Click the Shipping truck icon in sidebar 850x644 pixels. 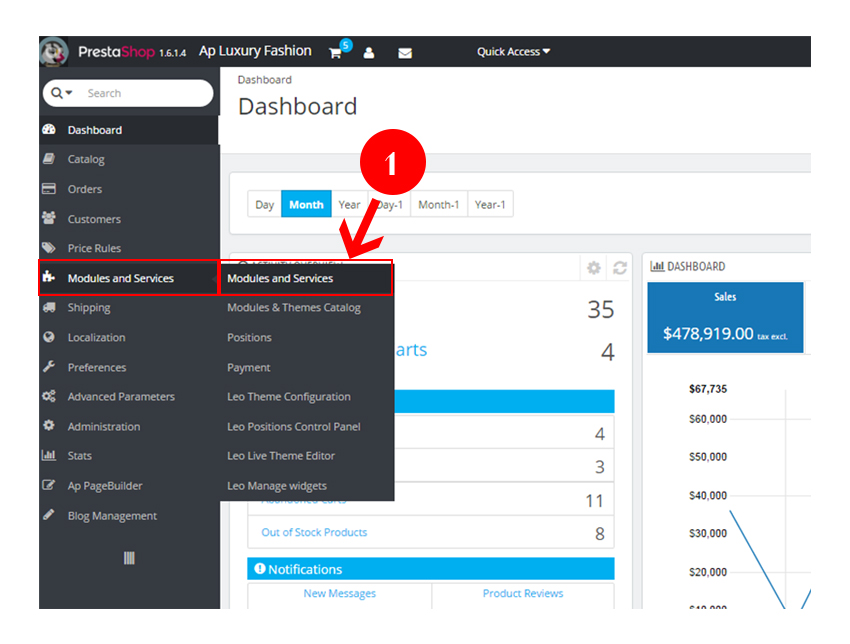pyautogui.click(x=49, y=308)
